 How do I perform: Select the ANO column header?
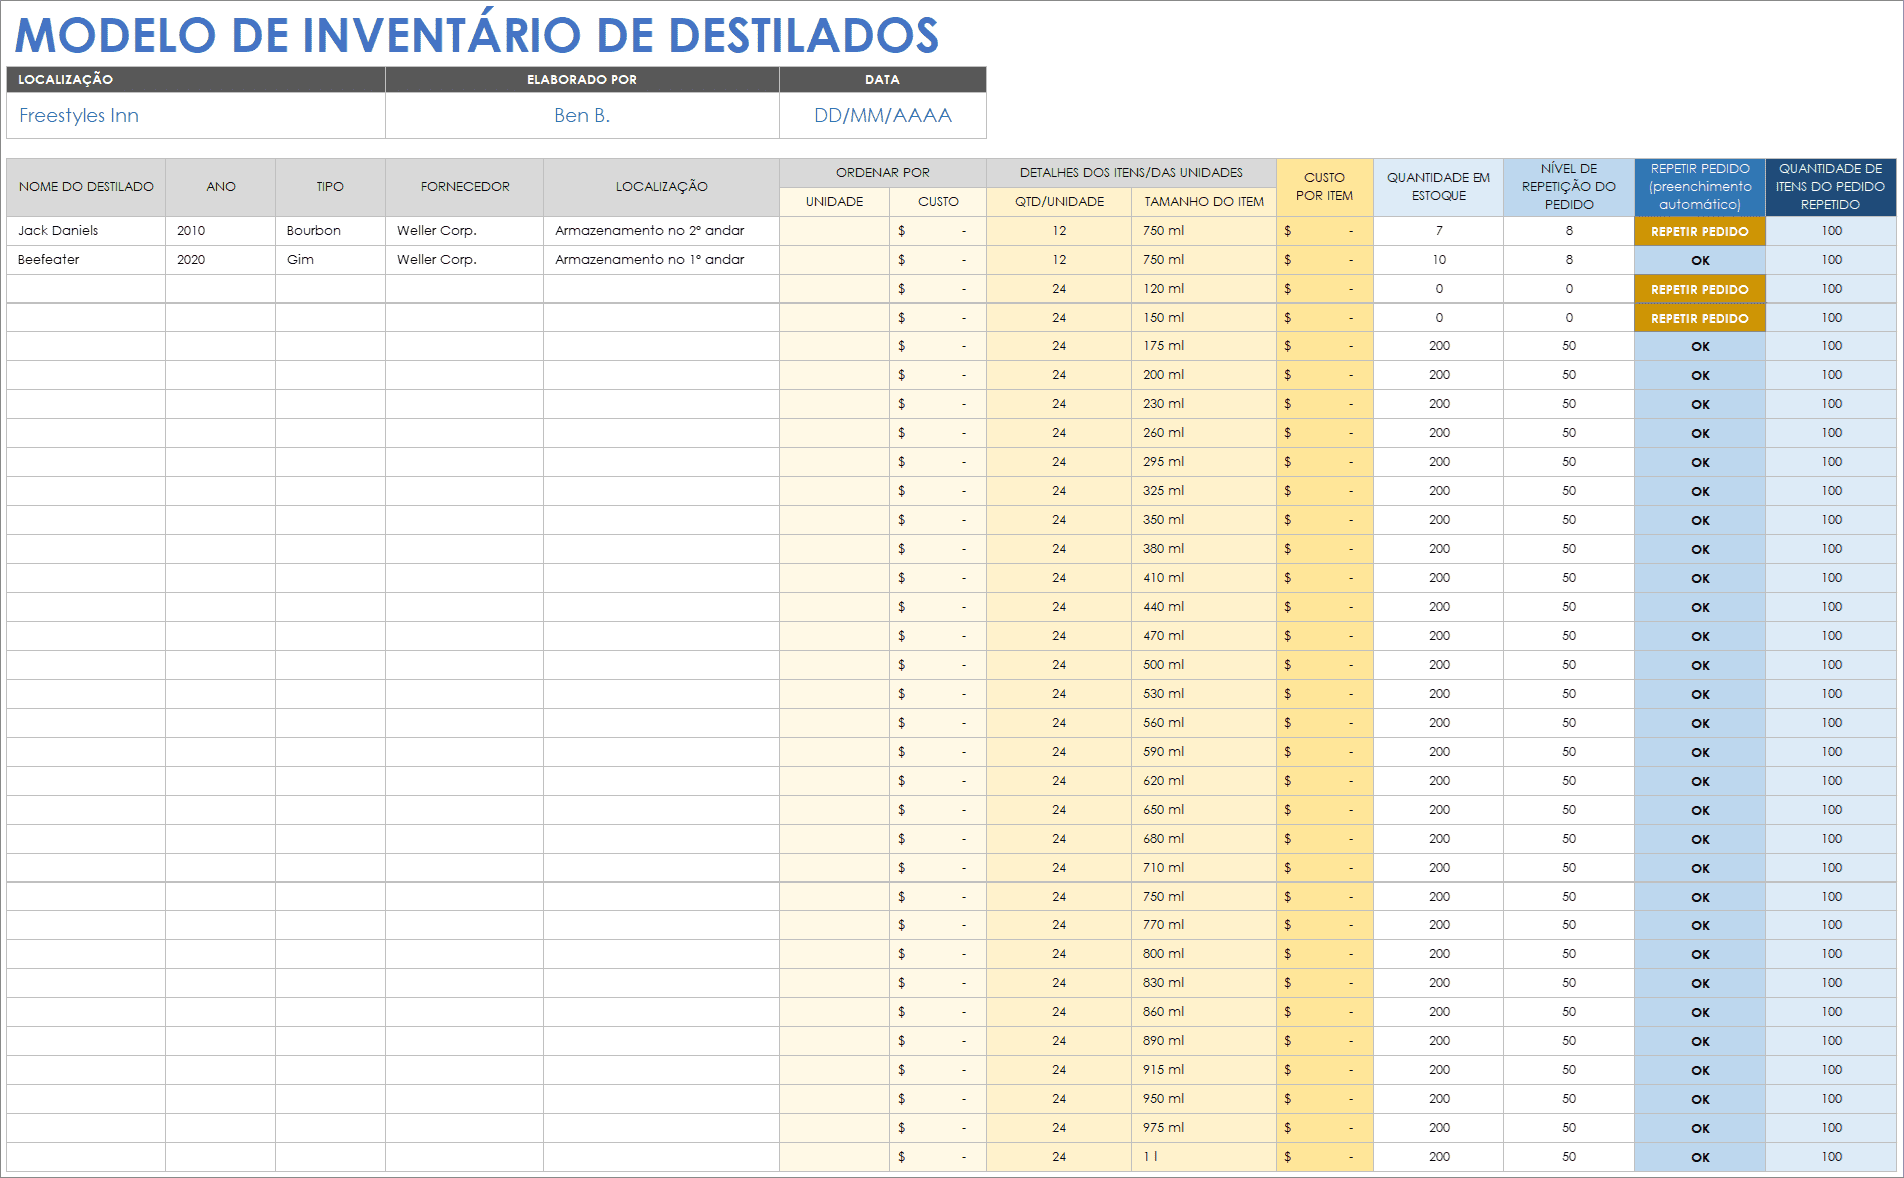[x=221, y=187]
